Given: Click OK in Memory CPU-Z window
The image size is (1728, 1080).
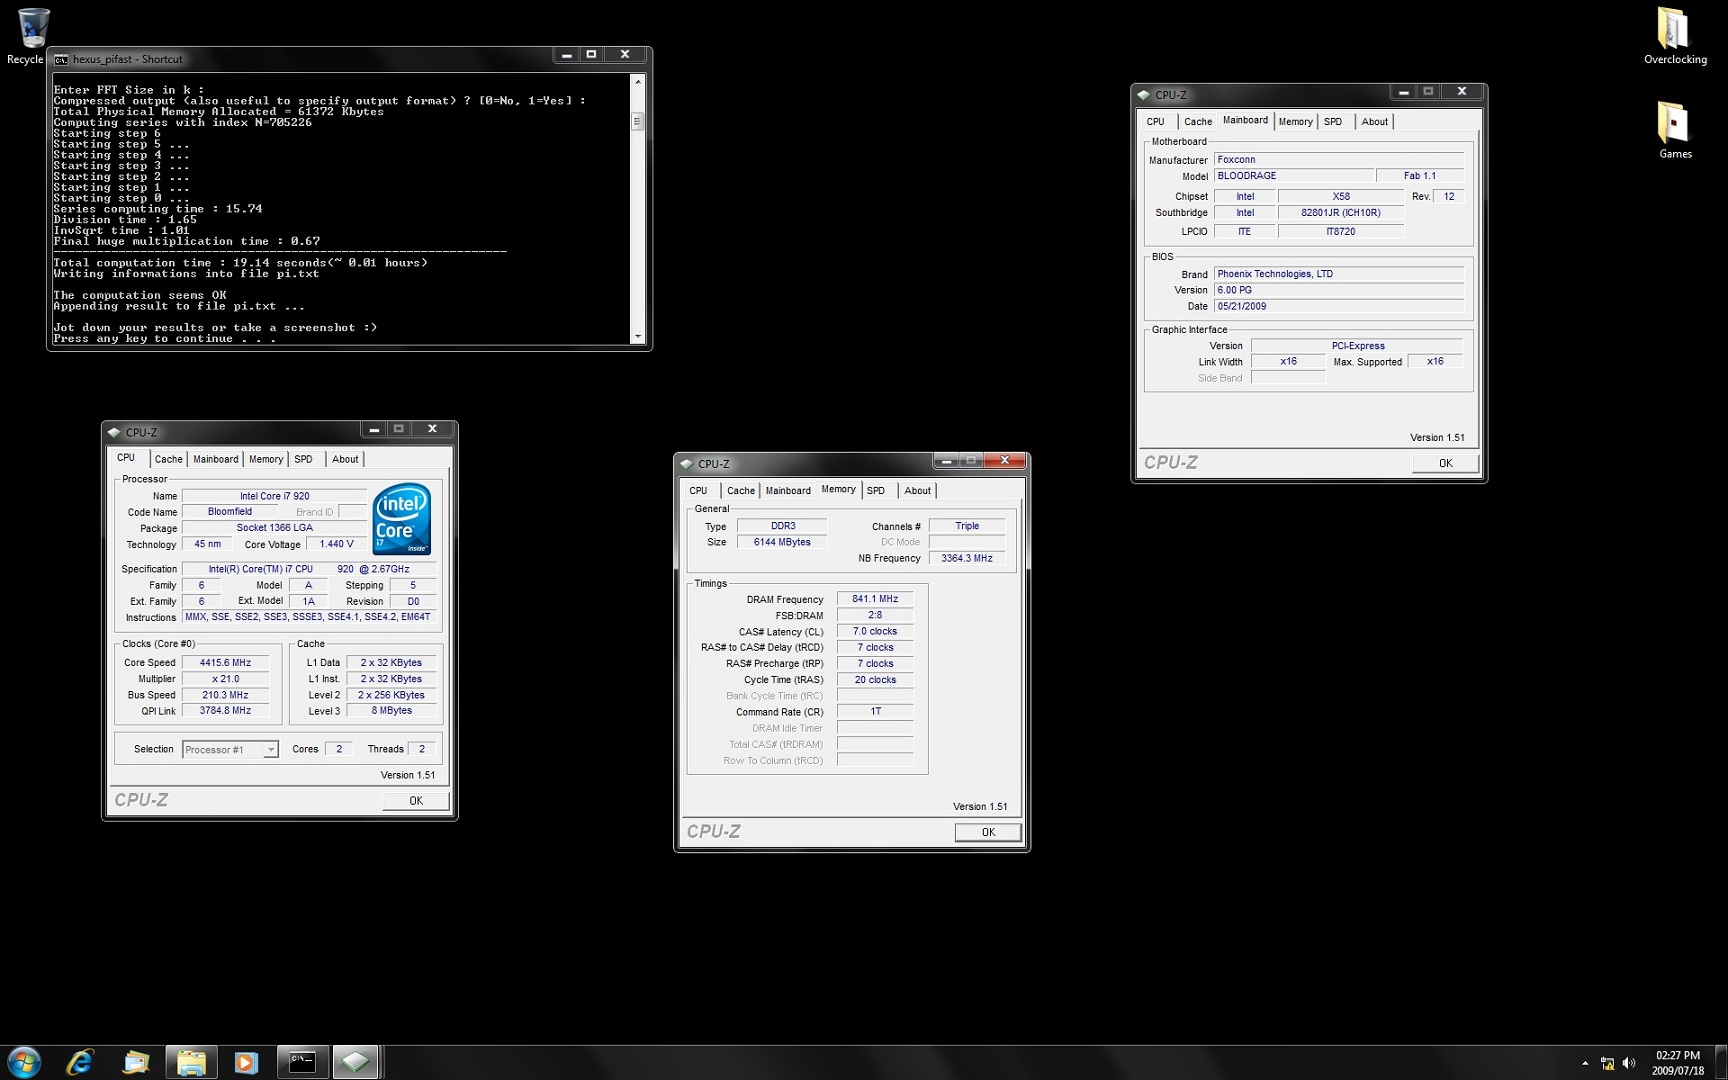Looking at the screenshot, I should tap(988, 832).
